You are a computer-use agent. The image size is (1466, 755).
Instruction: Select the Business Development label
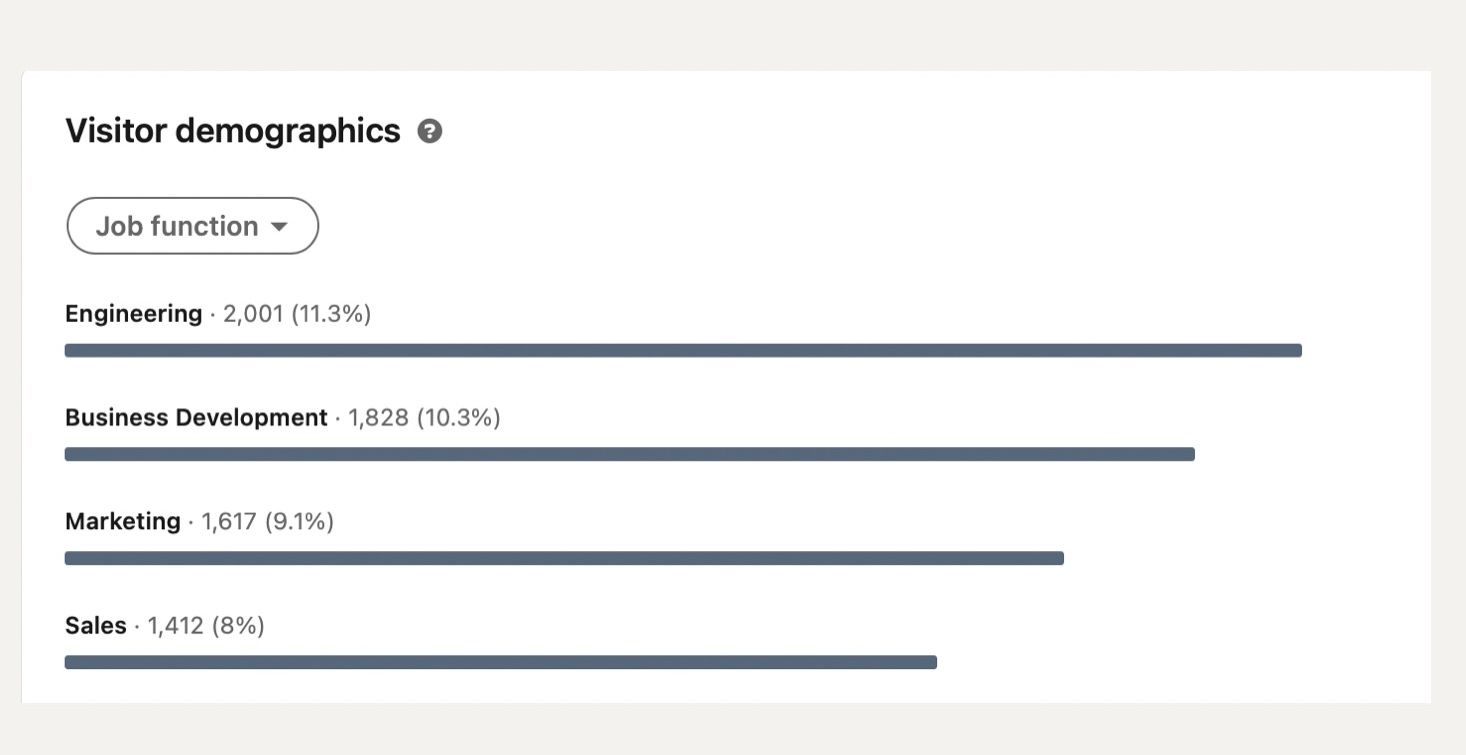tap(196, 418)
